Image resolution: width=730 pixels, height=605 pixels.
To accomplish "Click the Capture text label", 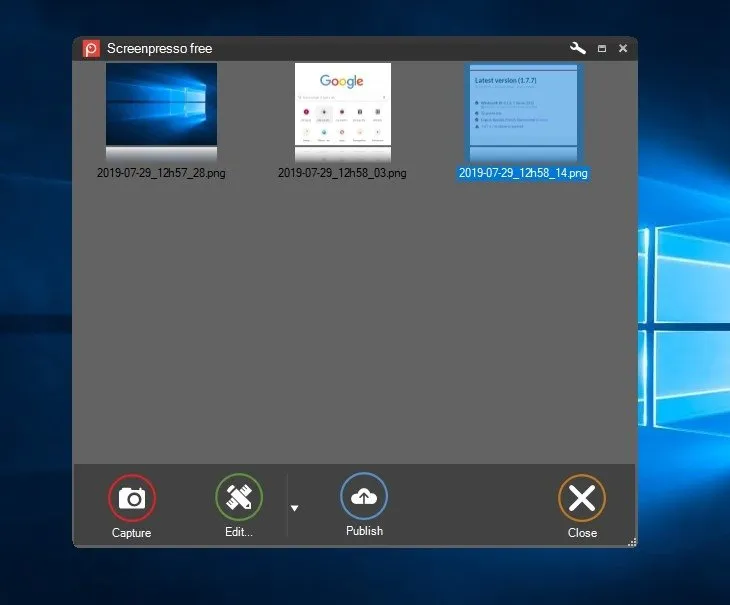I will 132,533.
